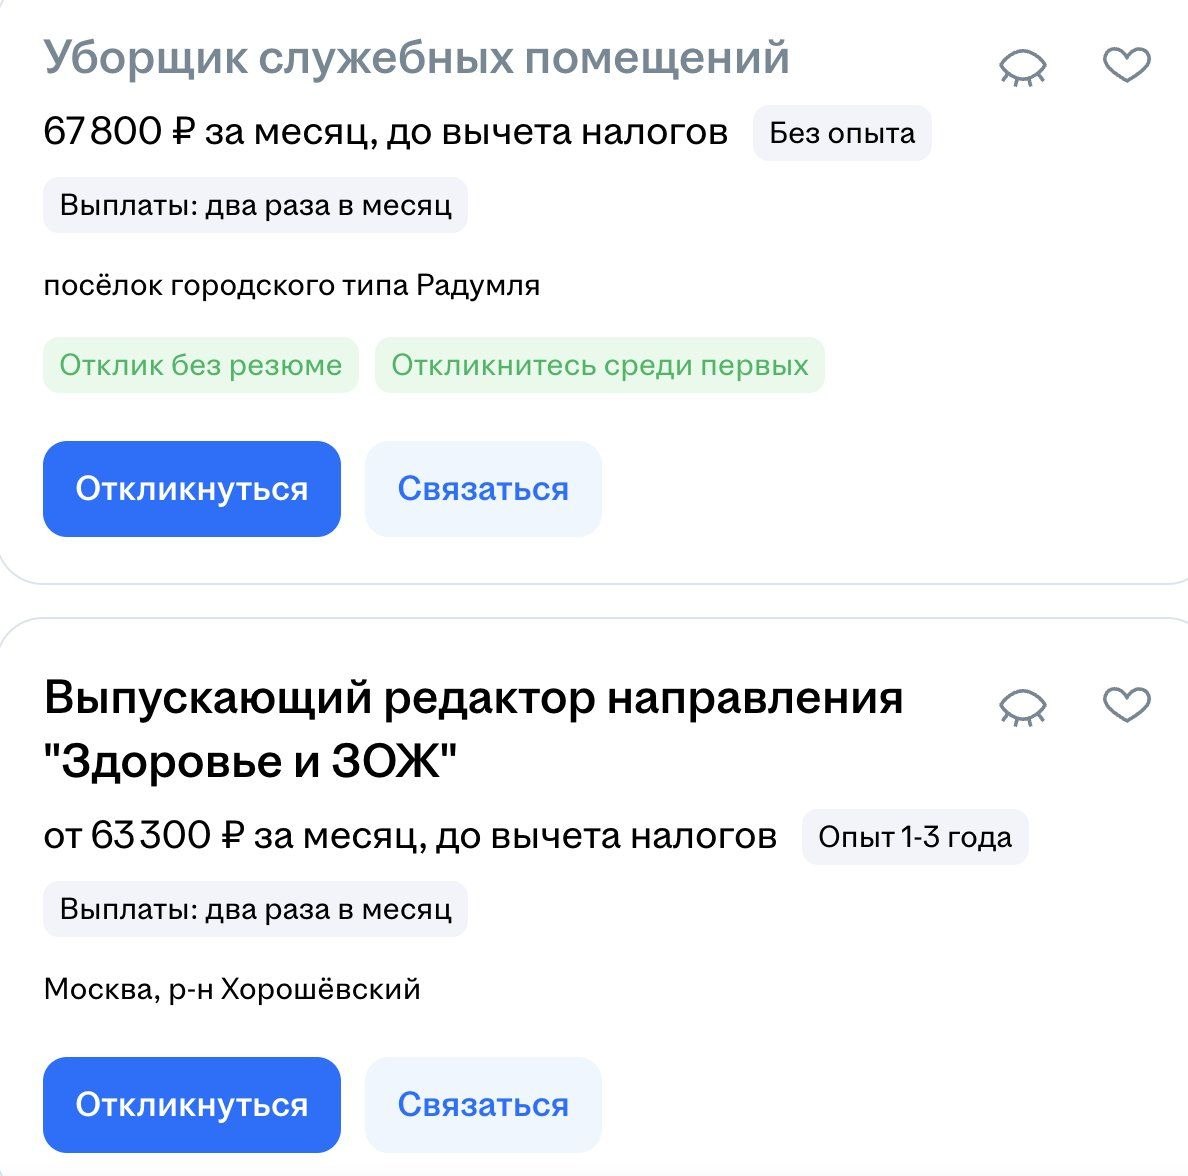Apply via Откликнуться to the редактор vacancy
Viewport: 1188px width, 1176px height.
tap(192, 1105)
